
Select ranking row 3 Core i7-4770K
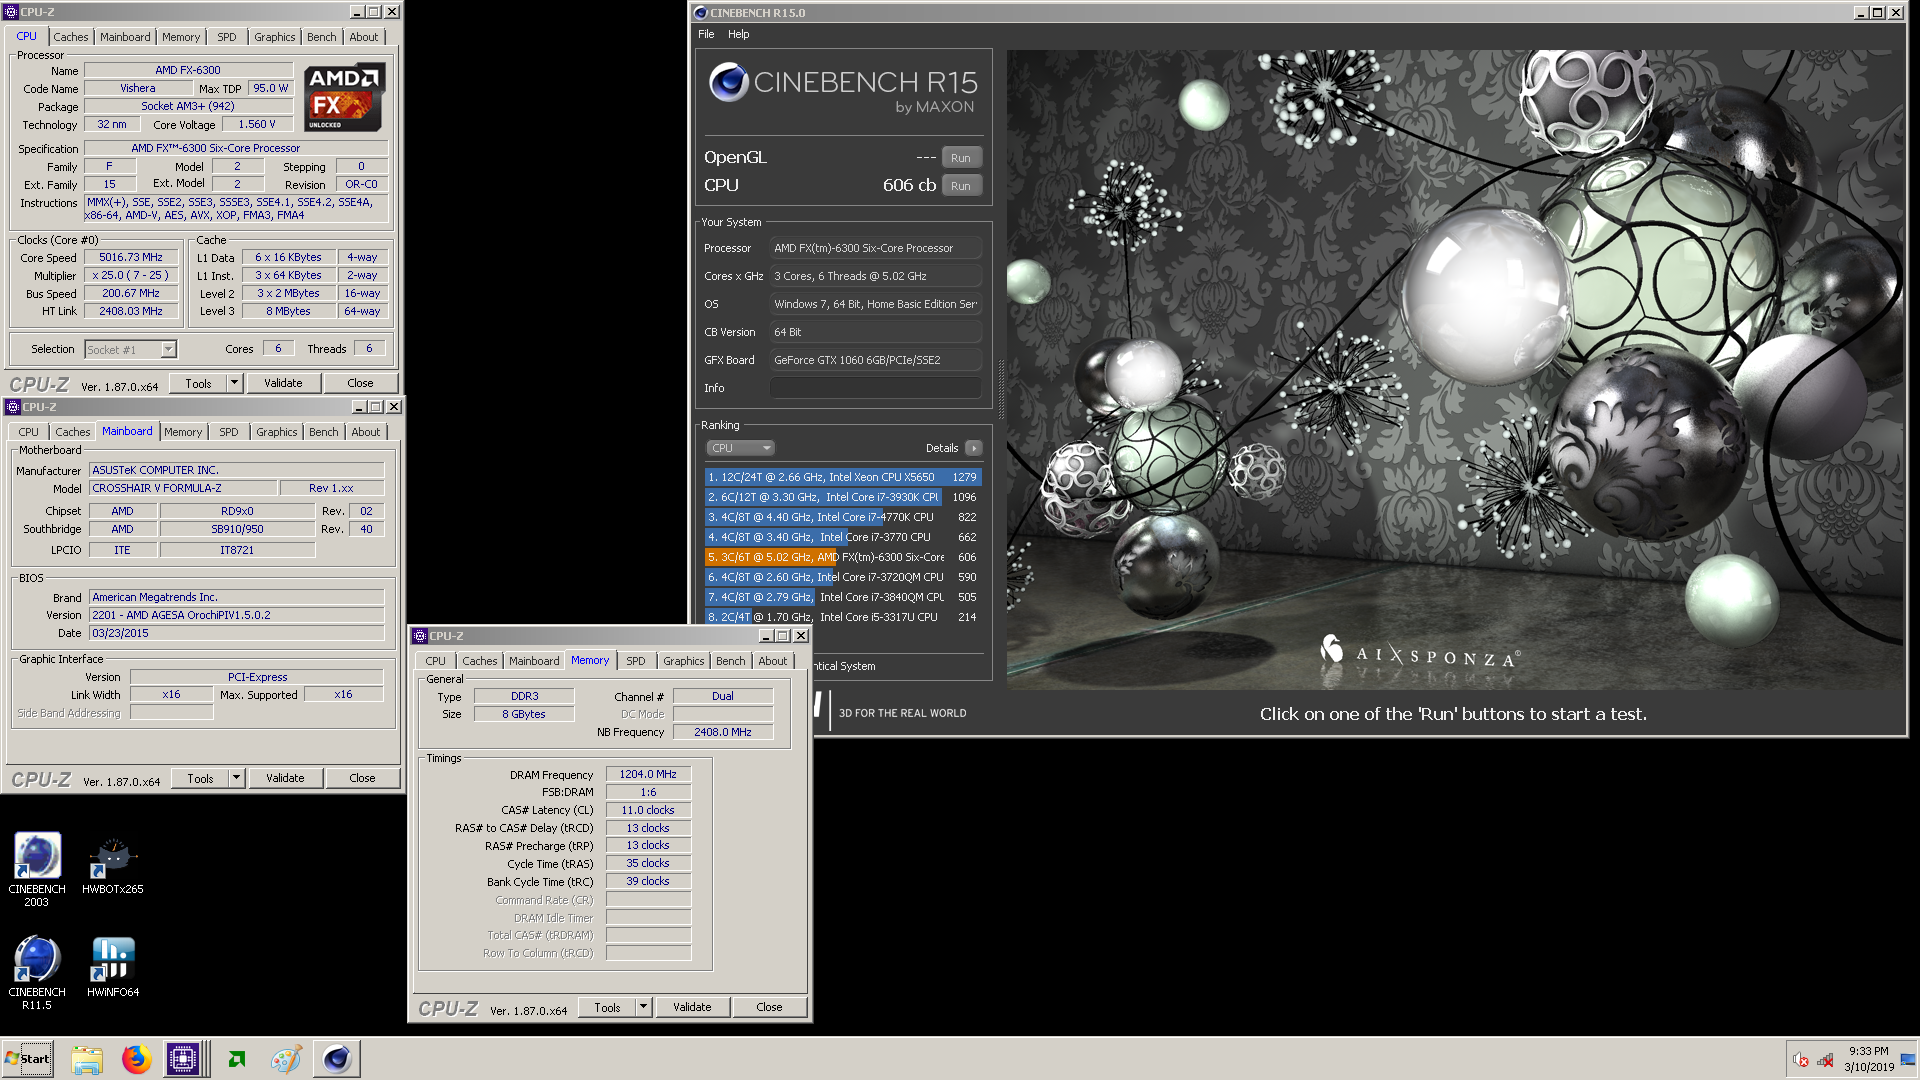[x=842, y=517]
